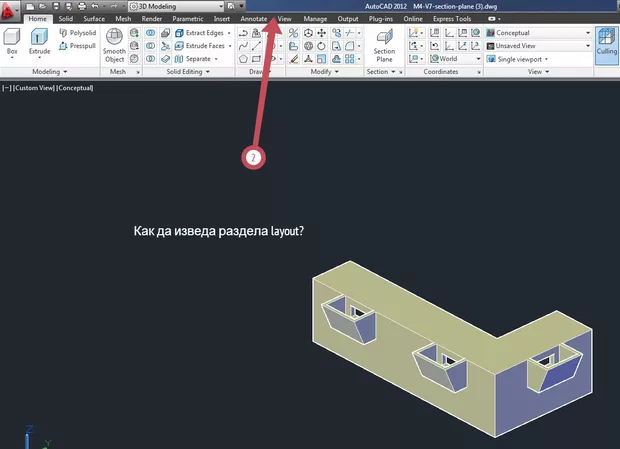Click the Polysolid tool

point(76,32)
